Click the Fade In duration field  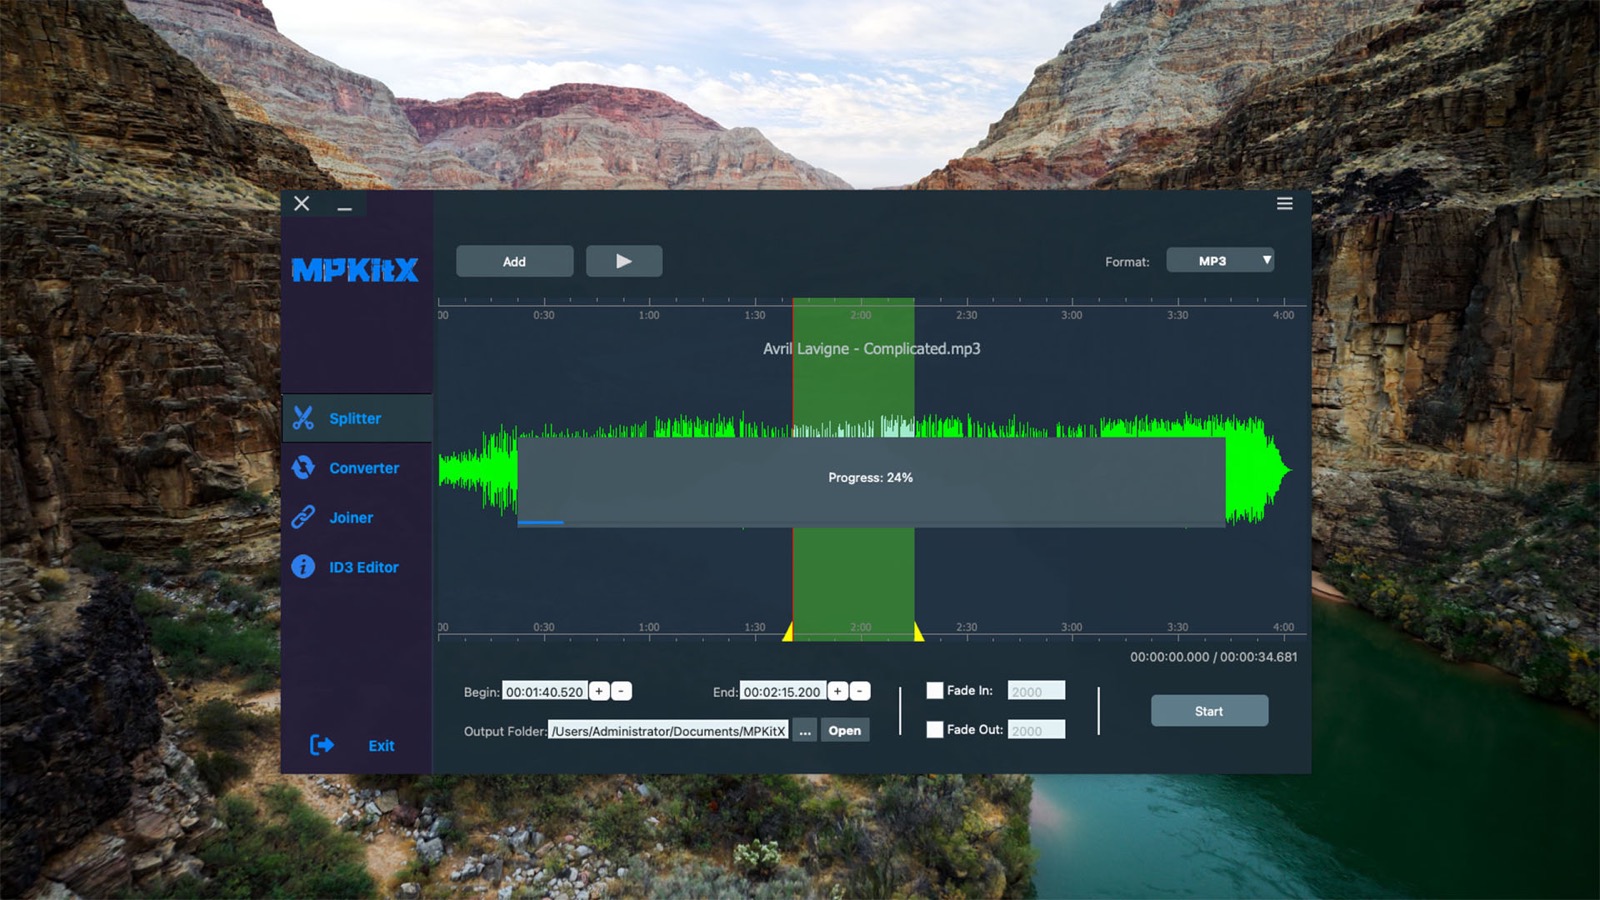coord(1036,691)
